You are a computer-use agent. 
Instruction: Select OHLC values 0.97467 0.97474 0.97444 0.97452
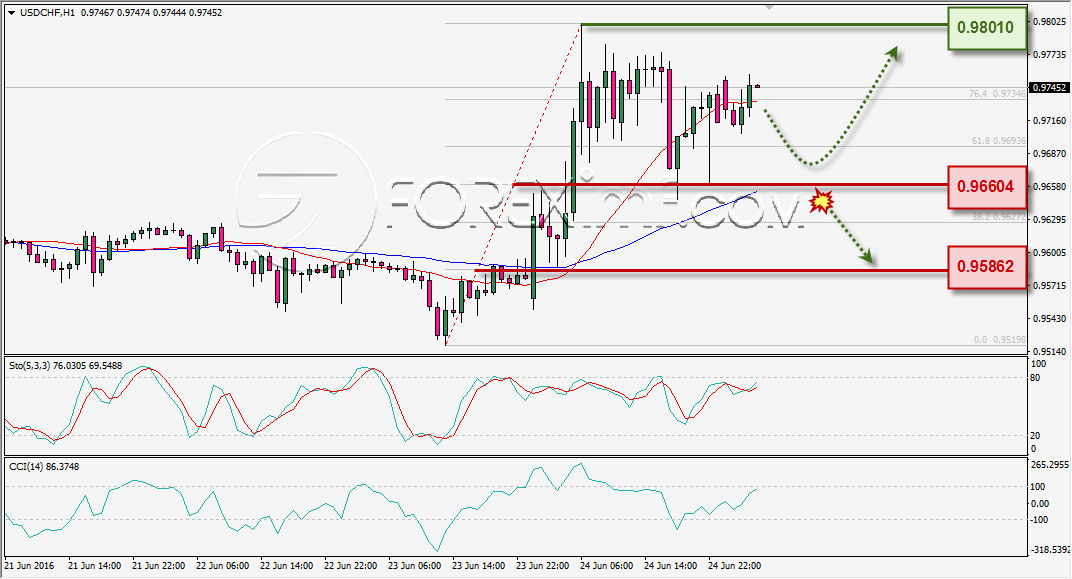click(151, 12)
